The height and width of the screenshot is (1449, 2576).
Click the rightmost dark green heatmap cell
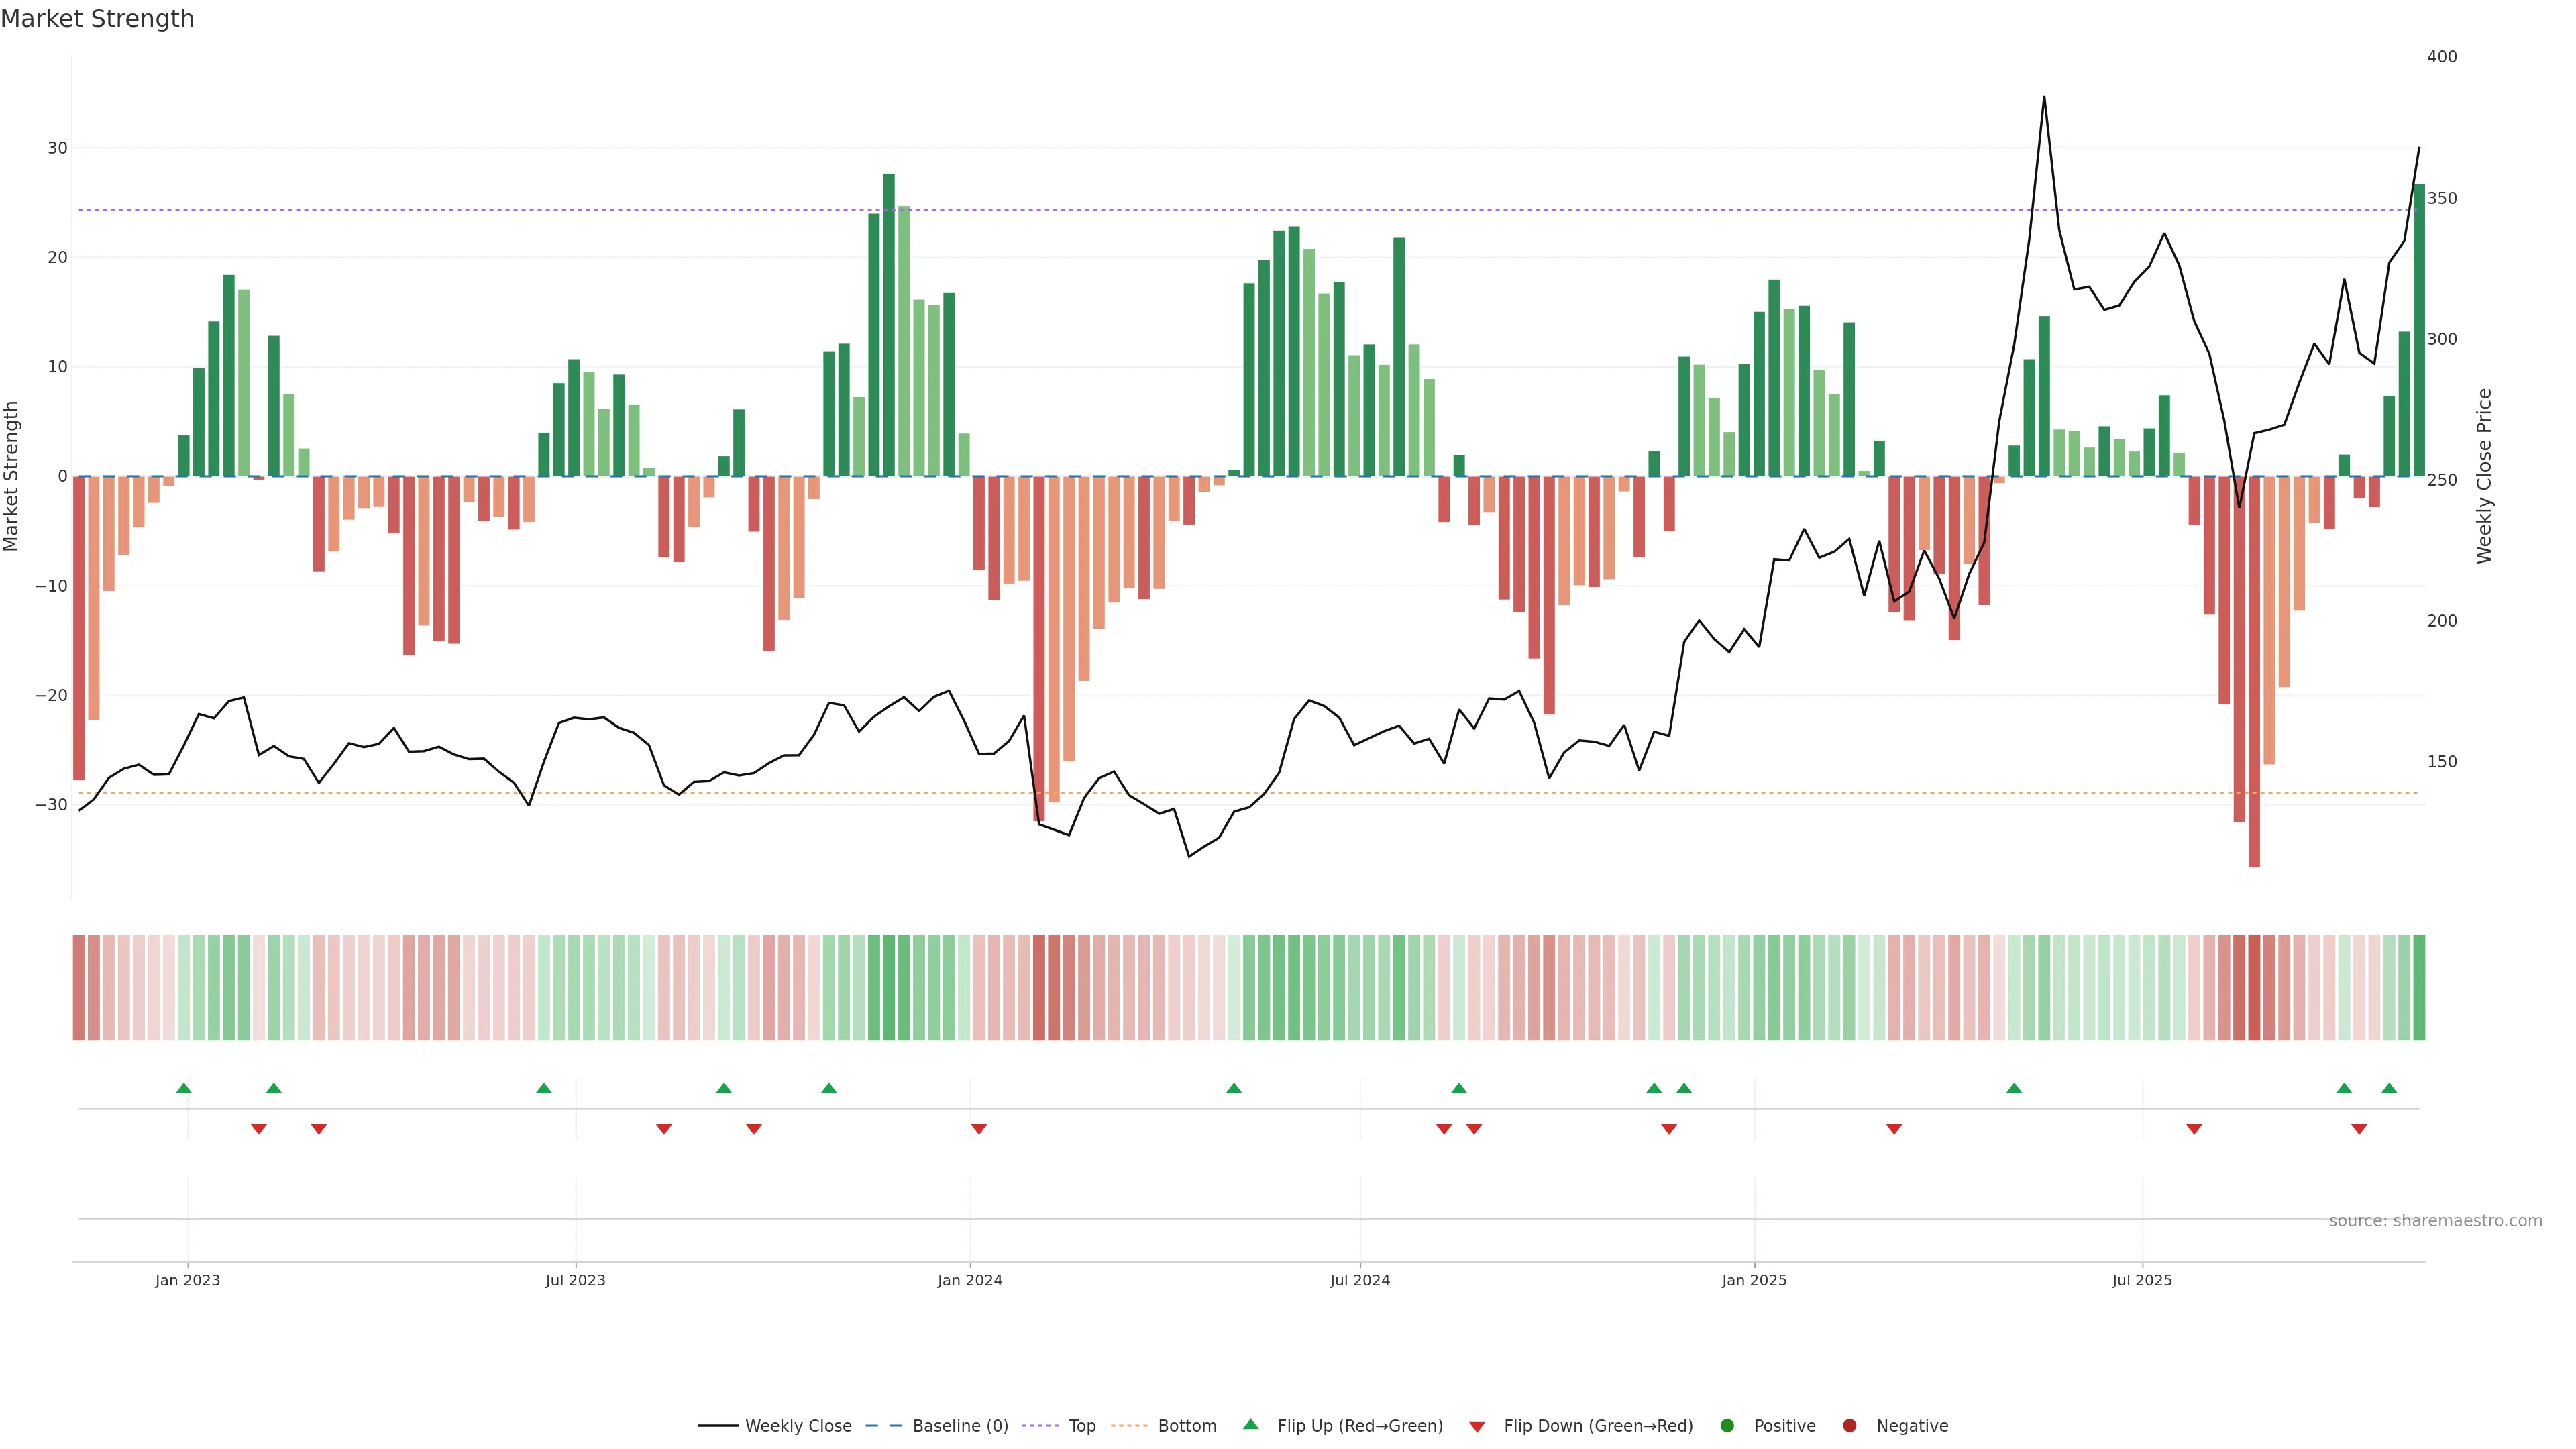tap(2419, 988)
